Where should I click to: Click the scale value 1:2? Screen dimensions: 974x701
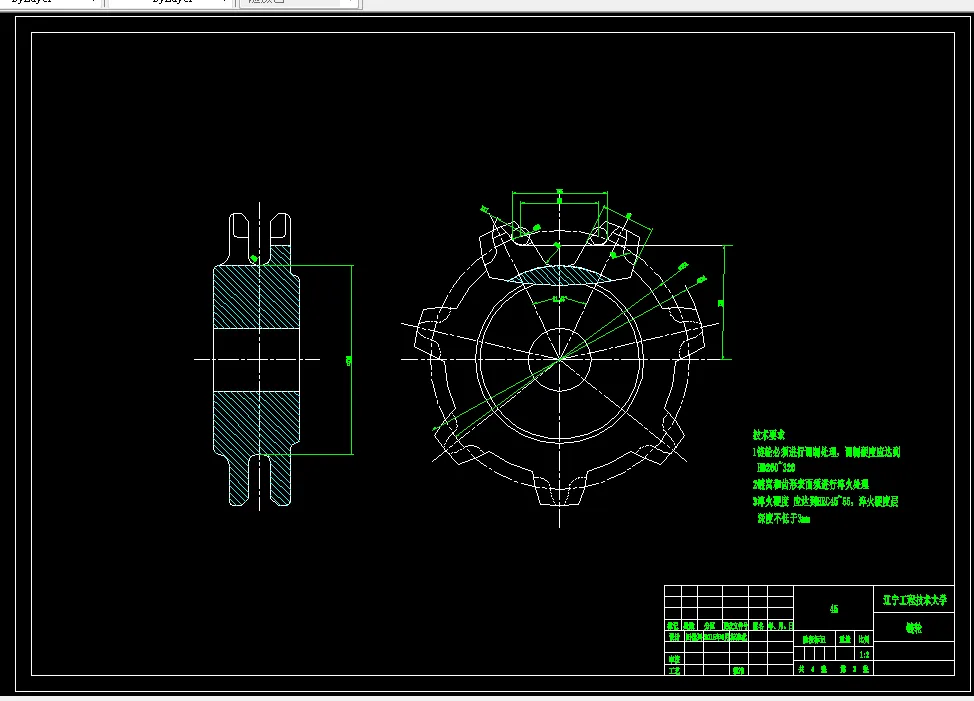(x=864, y=654)
